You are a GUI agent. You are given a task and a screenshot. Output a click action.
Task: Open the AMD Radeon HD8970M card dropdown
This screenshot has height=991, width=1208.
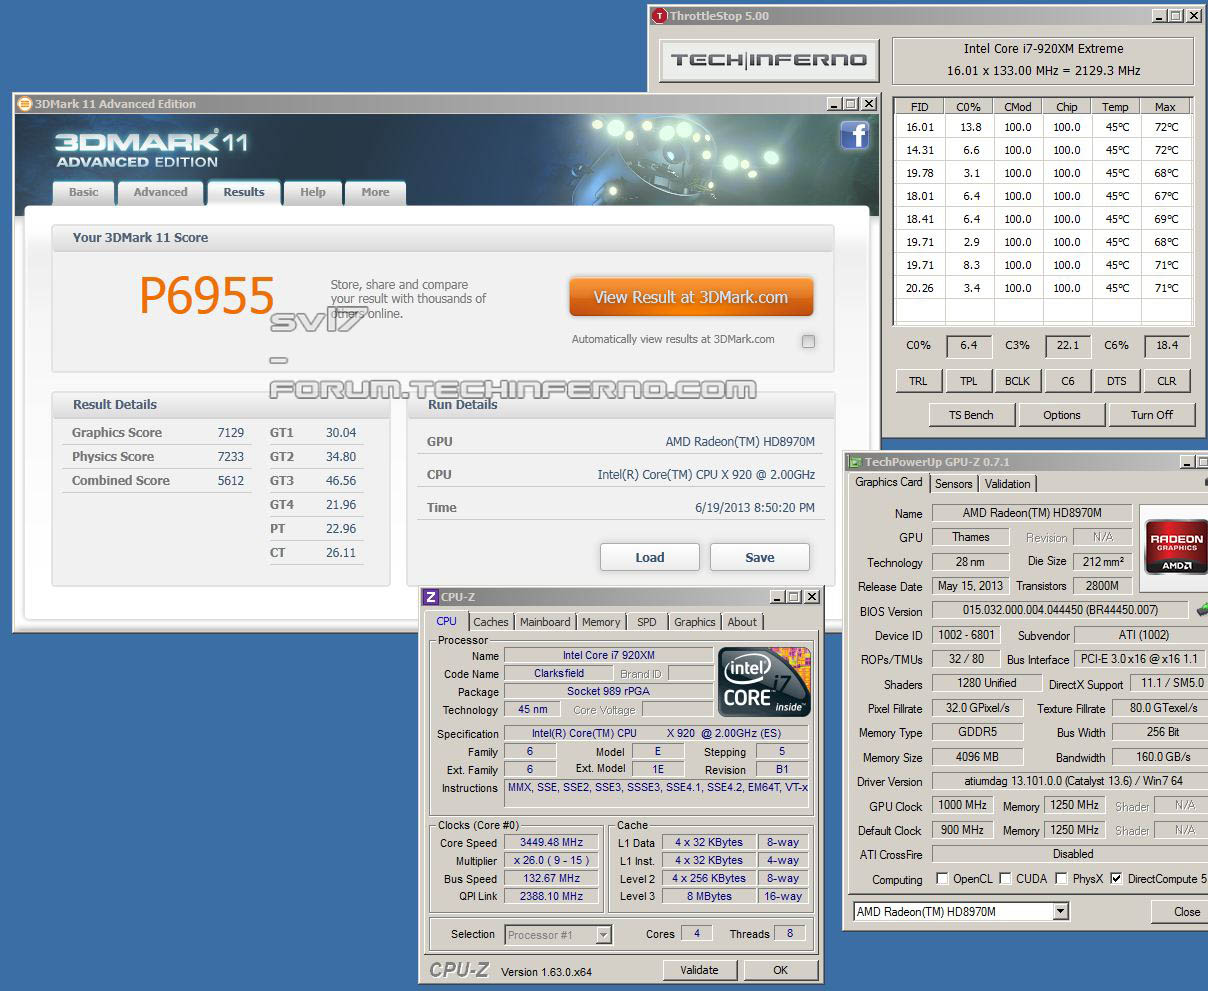[1060, 911]
